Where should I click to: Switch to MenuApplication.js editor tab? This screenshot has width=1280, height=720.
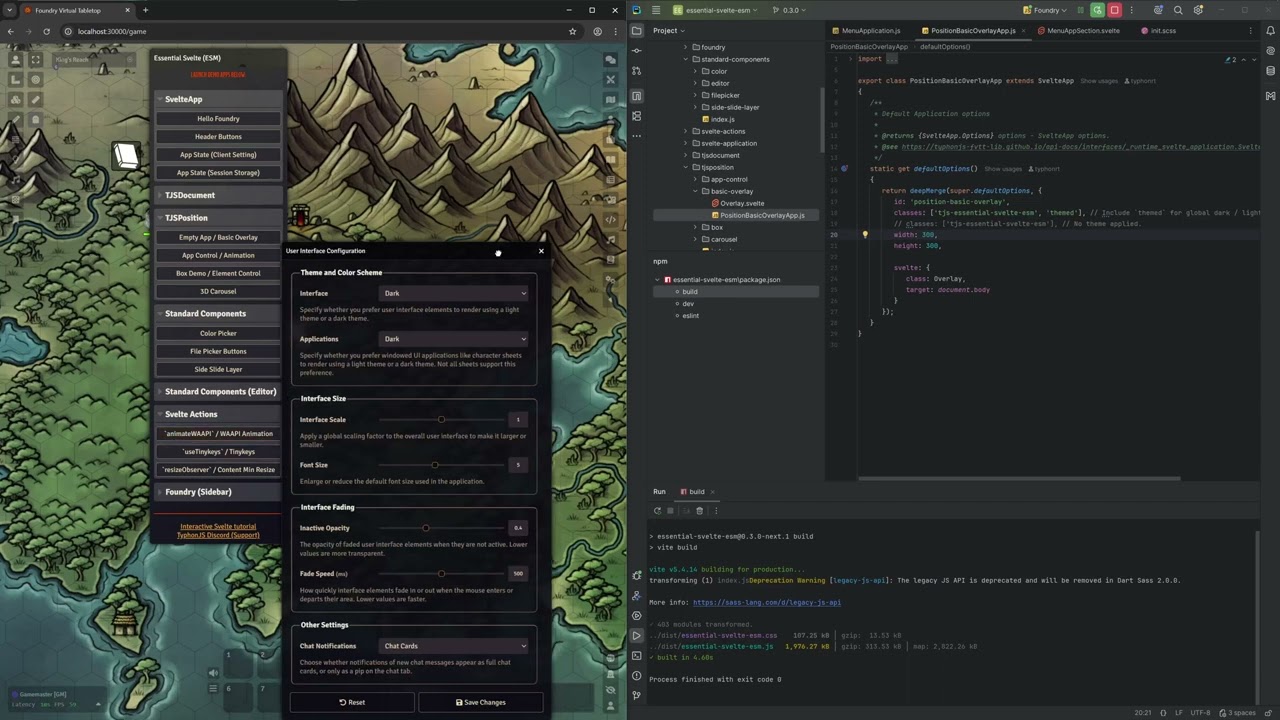[864, 31]
